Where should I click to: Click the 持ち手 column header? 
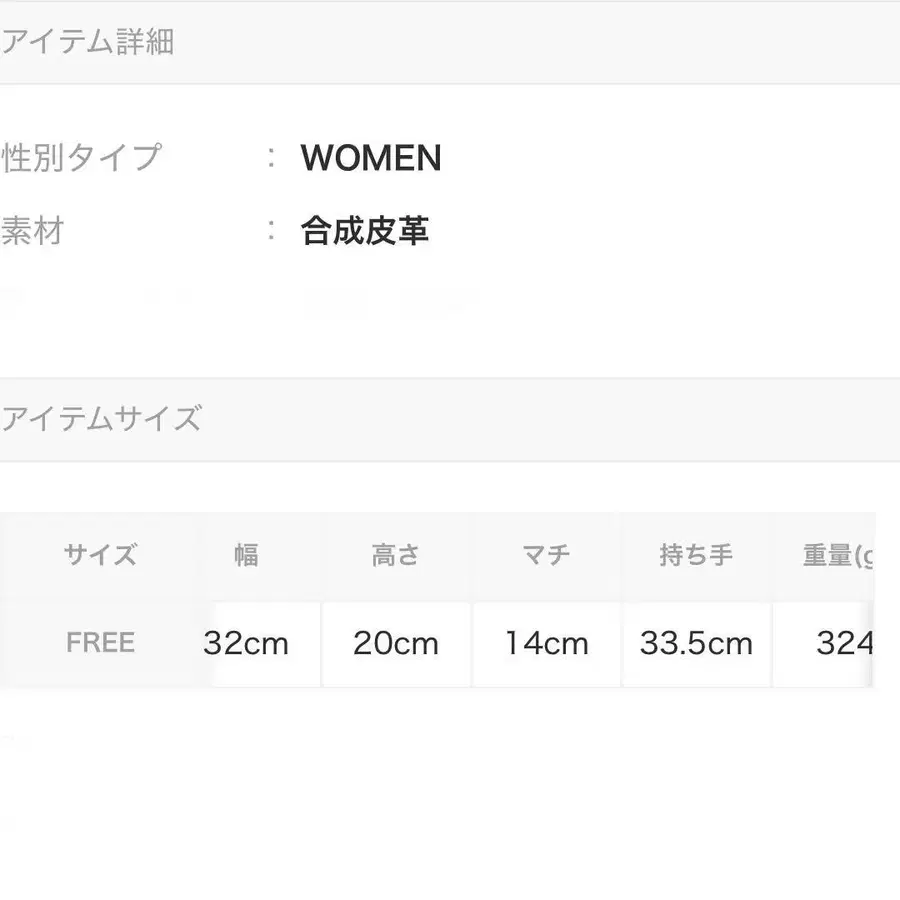(696, 556)
